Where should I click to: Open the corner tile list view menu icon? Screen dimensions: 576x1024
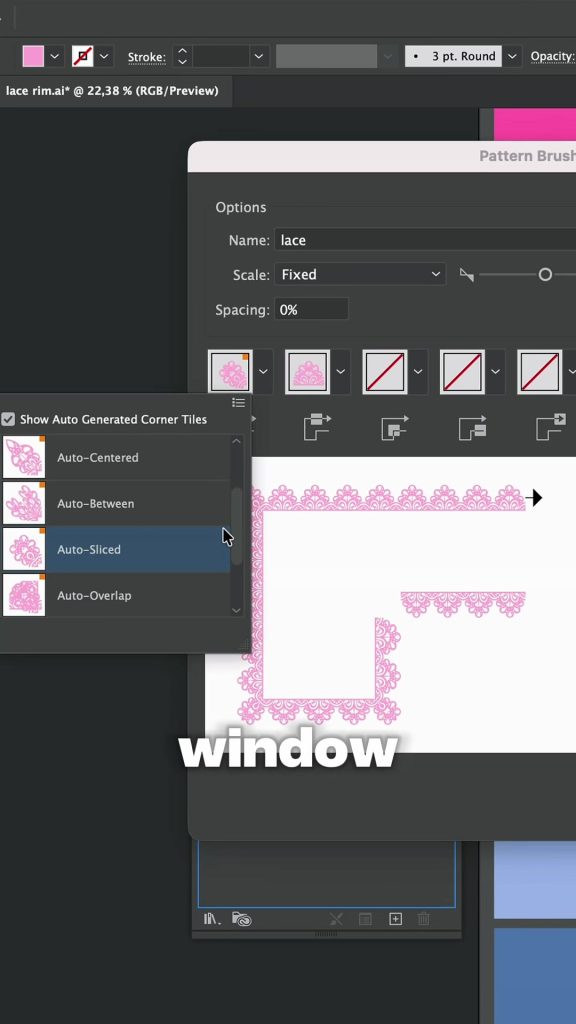(238, 403)
